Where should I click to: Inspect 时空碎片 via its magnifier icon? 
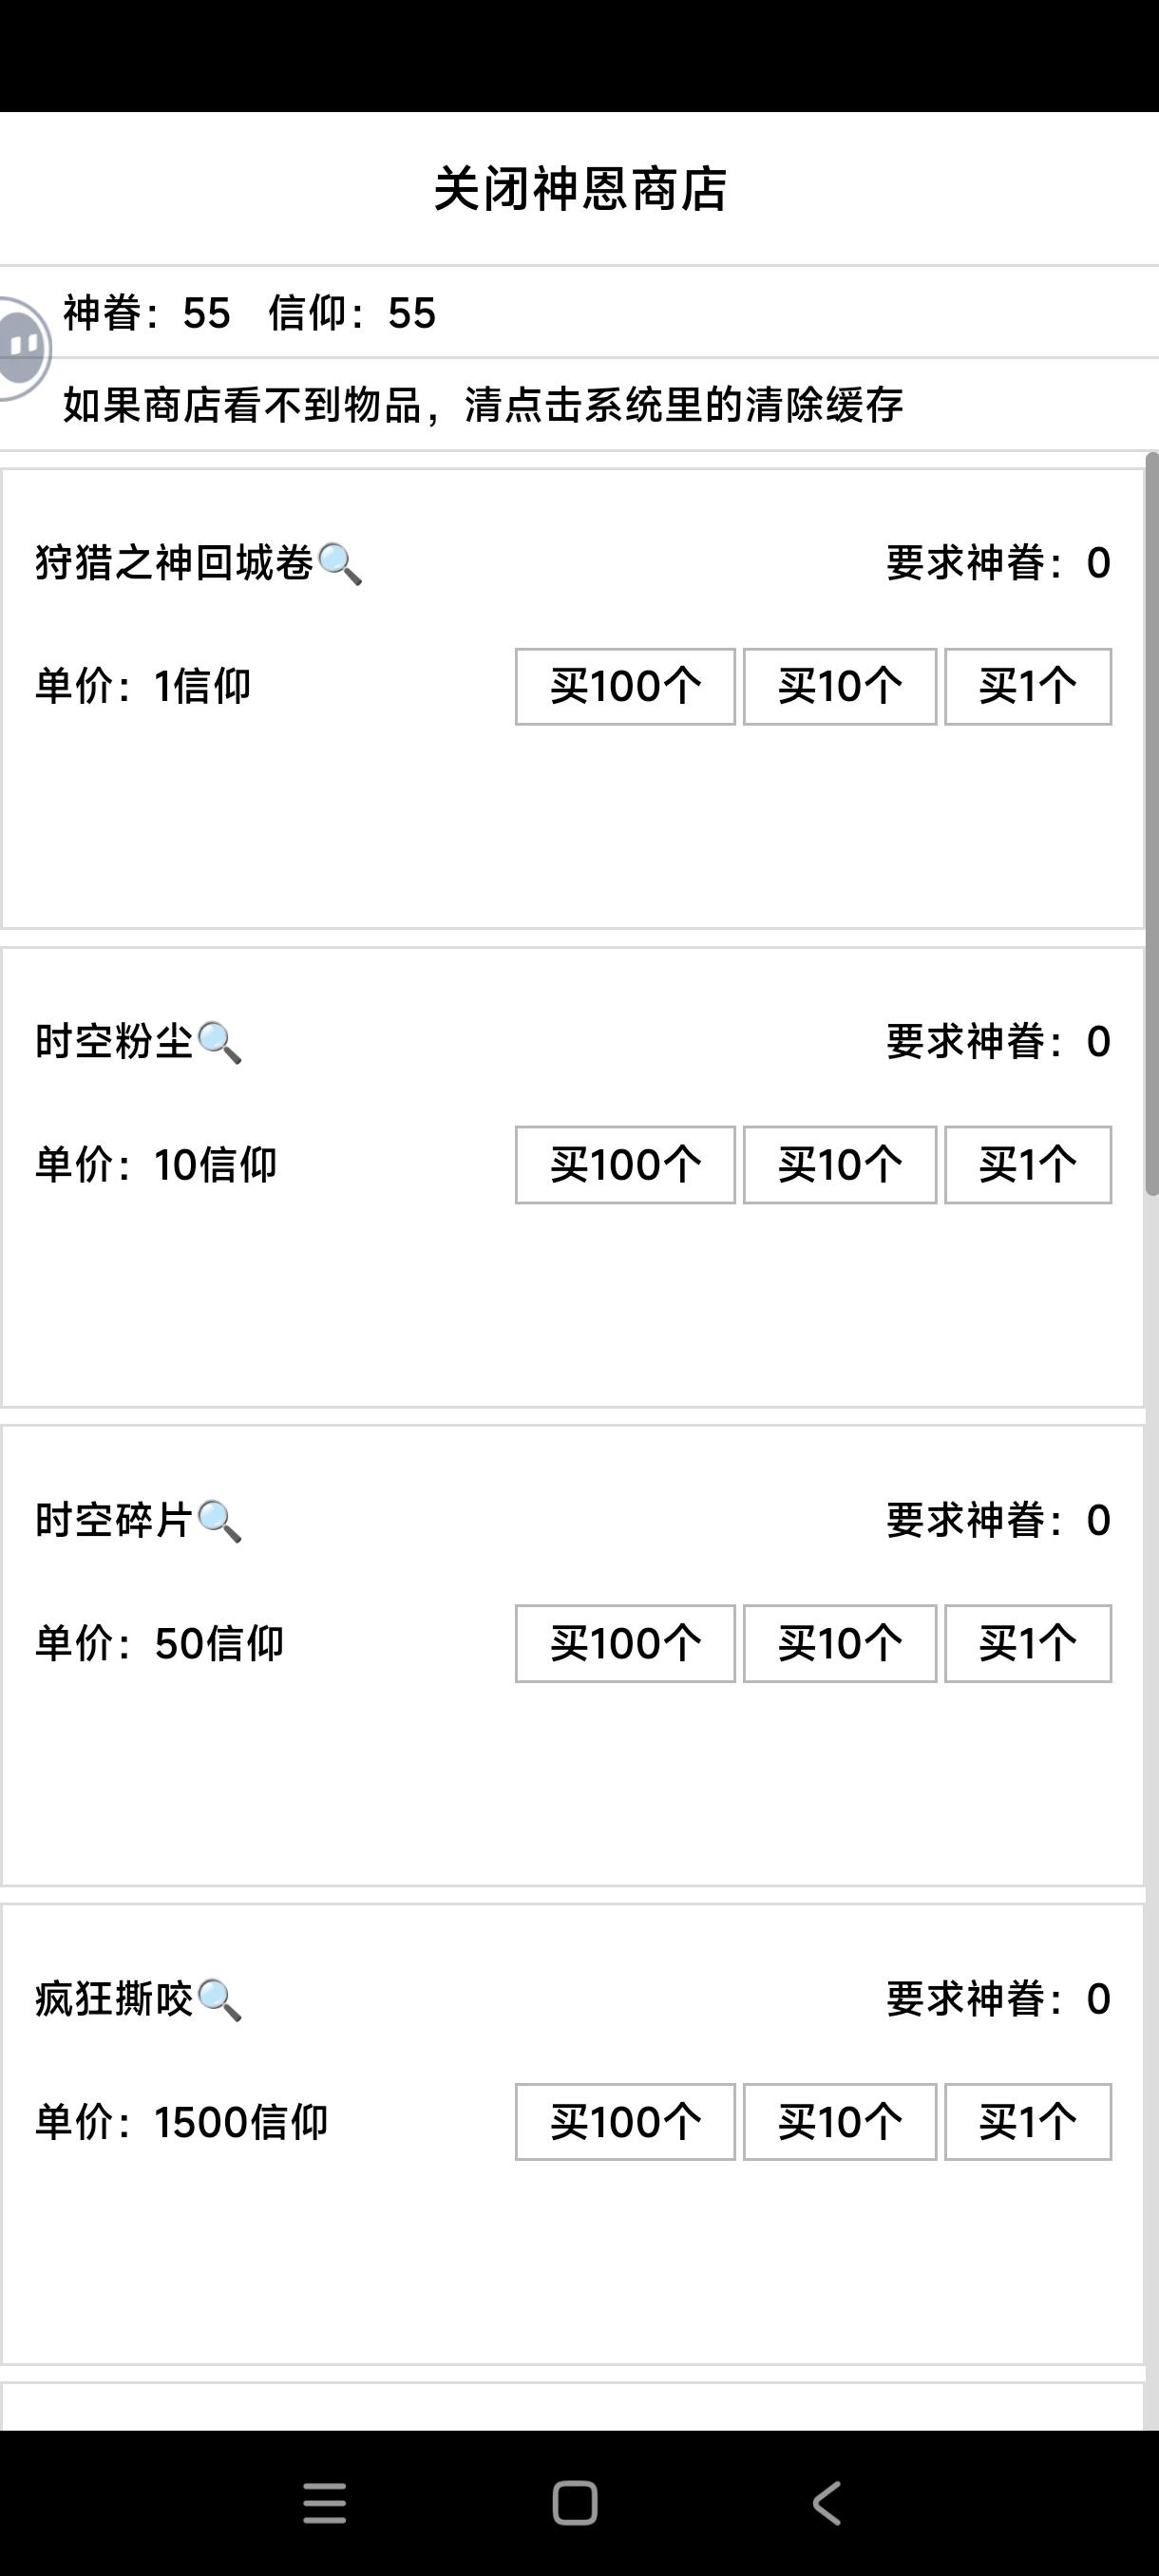[219, 1522]
